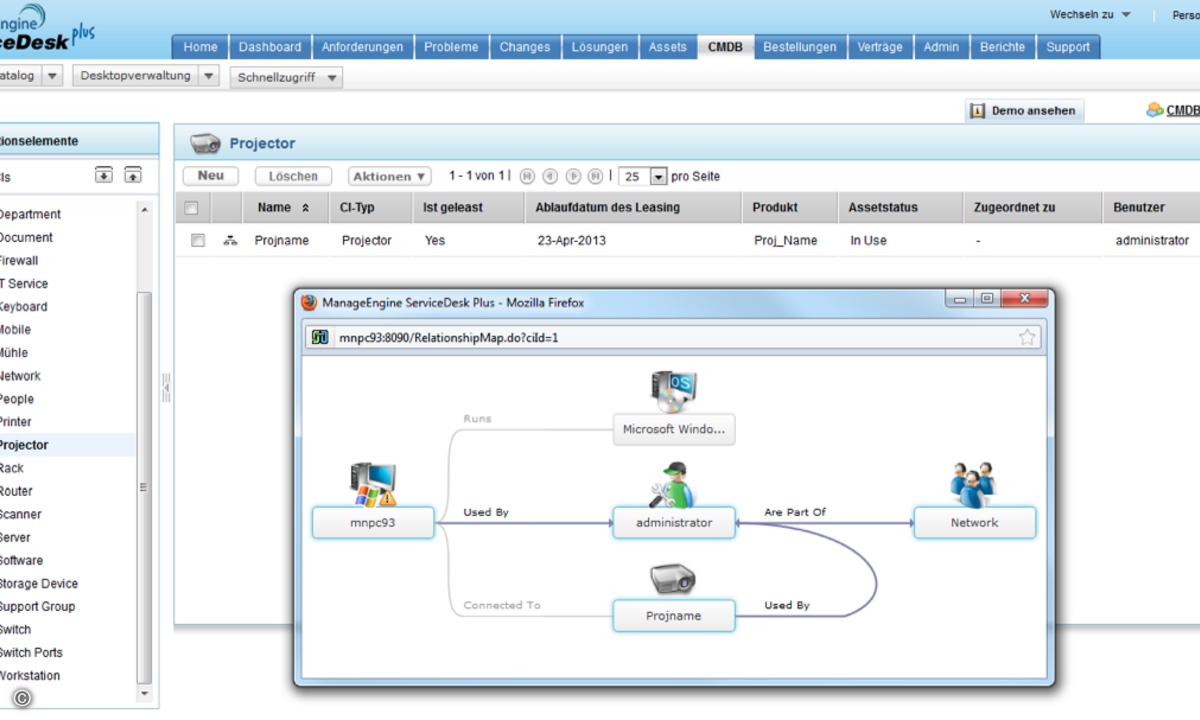Viewport: 1200px width, 720px height.
Task: Click the sidebar vertical scrollbar thumb
Action: [x=144, y=488]
